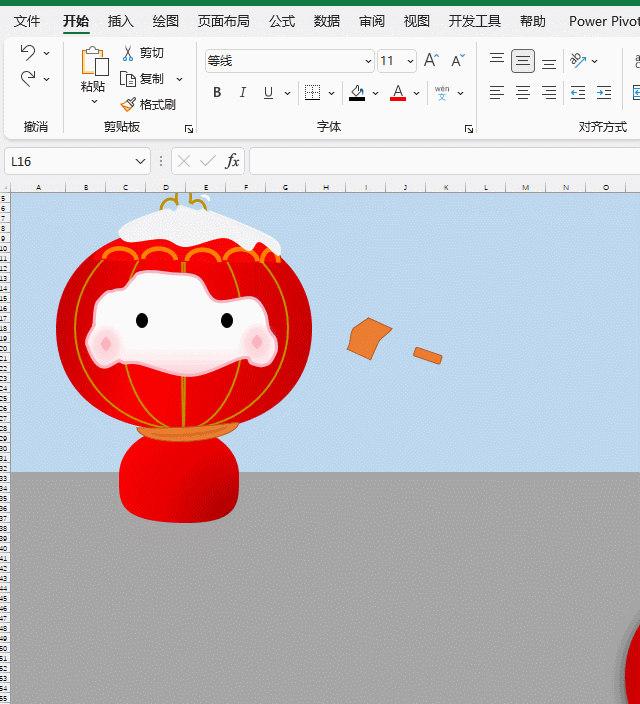Apply the fill color bucket
This screenshot has width=640, height=704.
357,93
